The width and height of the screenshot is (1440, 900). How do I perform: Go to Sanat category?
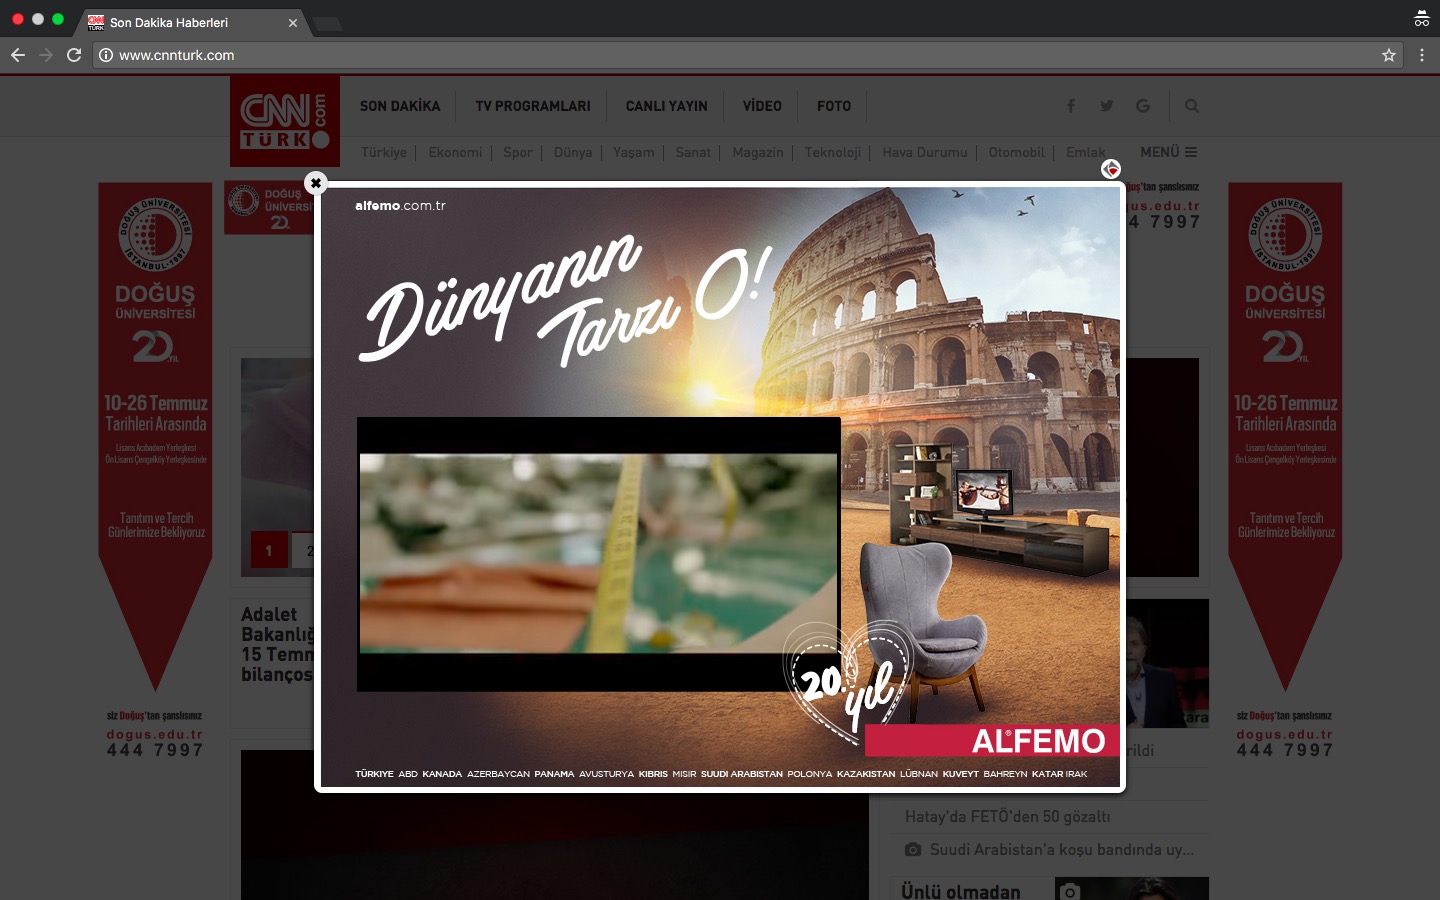[x=693, y=152]
